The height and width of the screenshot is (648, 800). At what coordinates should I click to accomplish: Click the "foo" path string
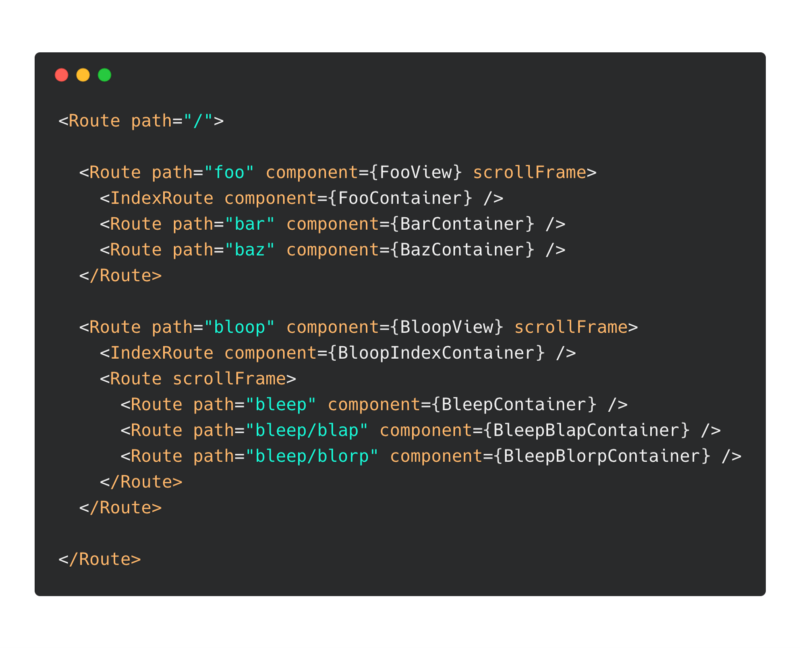click(229, 172)
